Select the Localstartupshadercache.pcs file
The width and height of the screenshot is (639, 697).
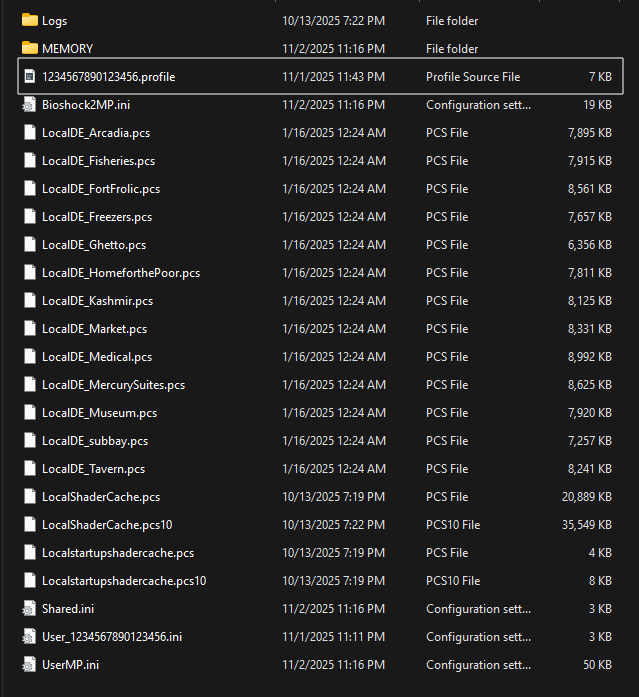117,552
